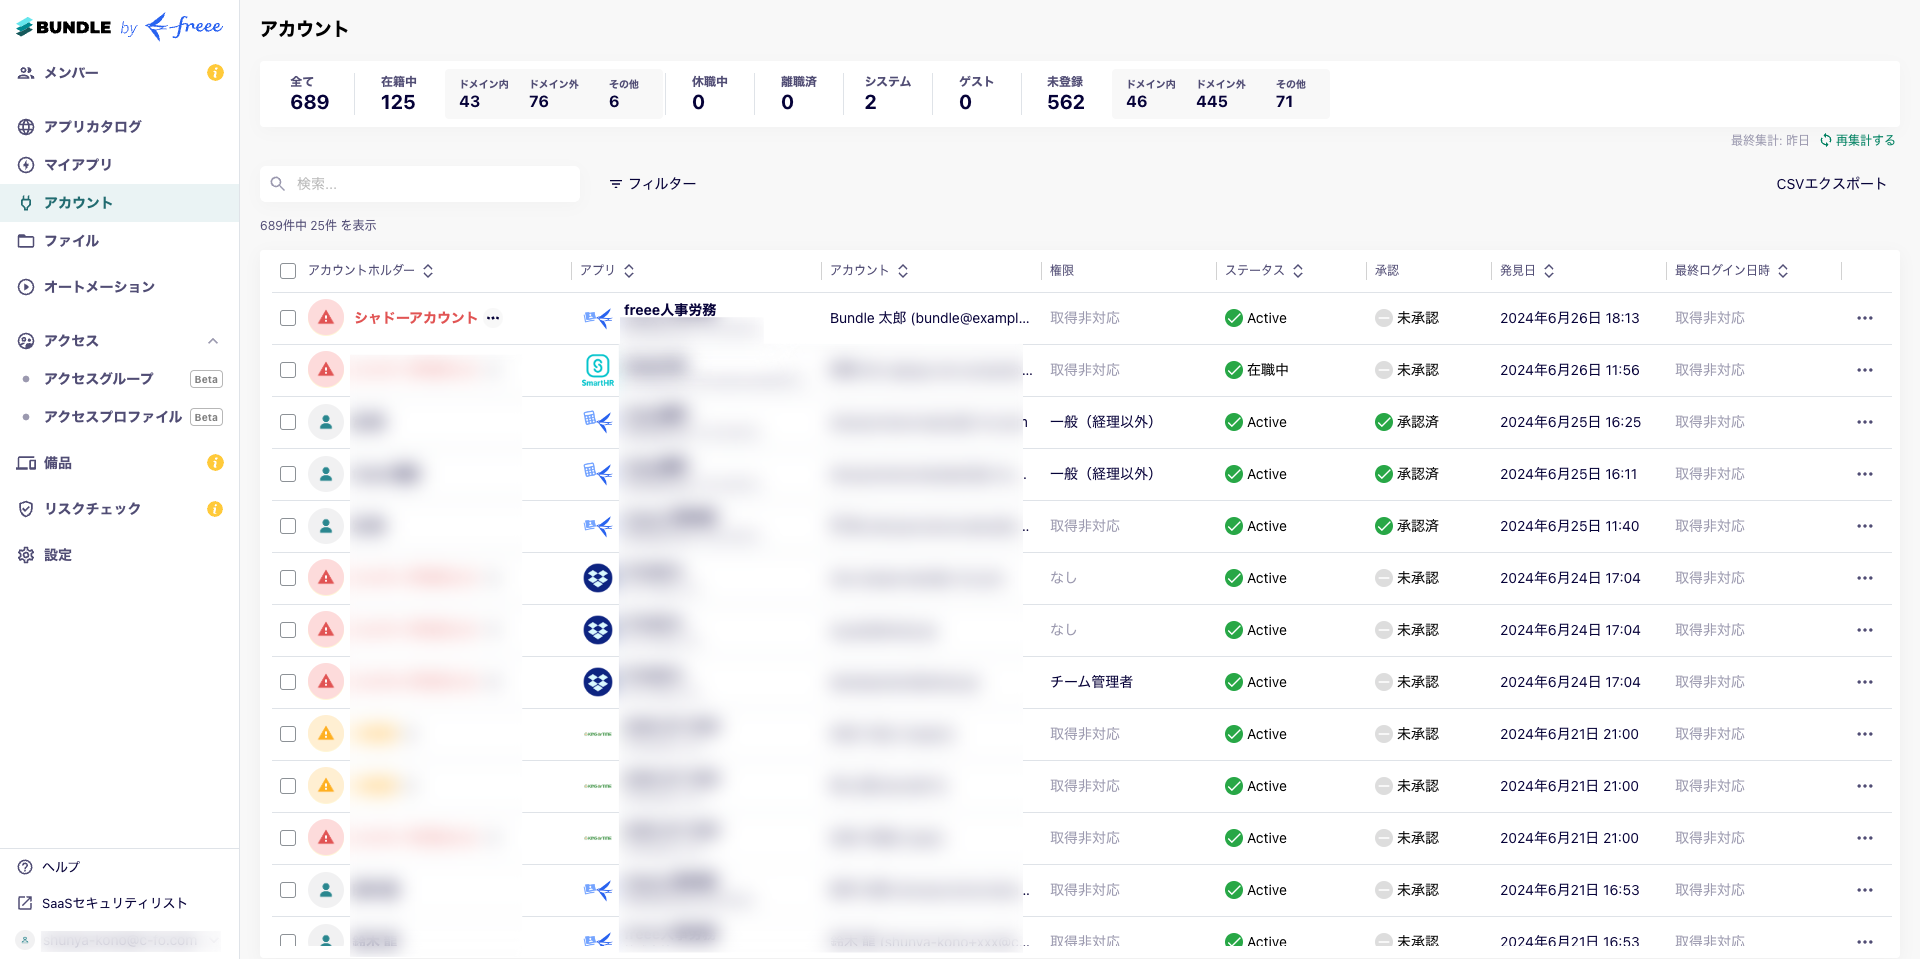Check the シャドーアカウント row checkbox
The image size is (1920, 959).
pos(288,318)
